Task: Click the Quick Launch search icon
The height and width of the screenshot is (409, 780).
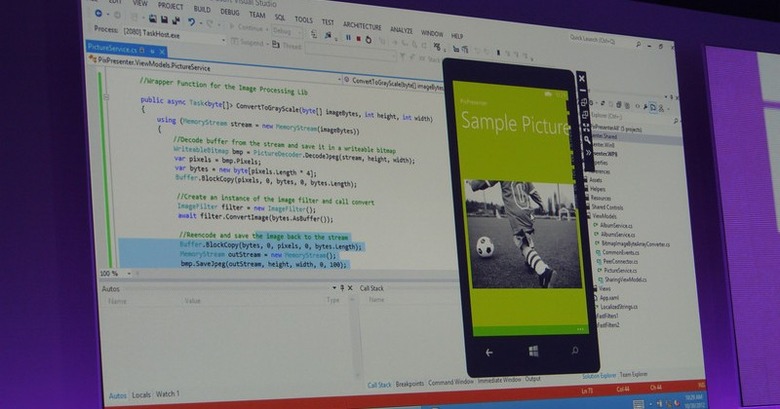Action: [x=638, y=44]
